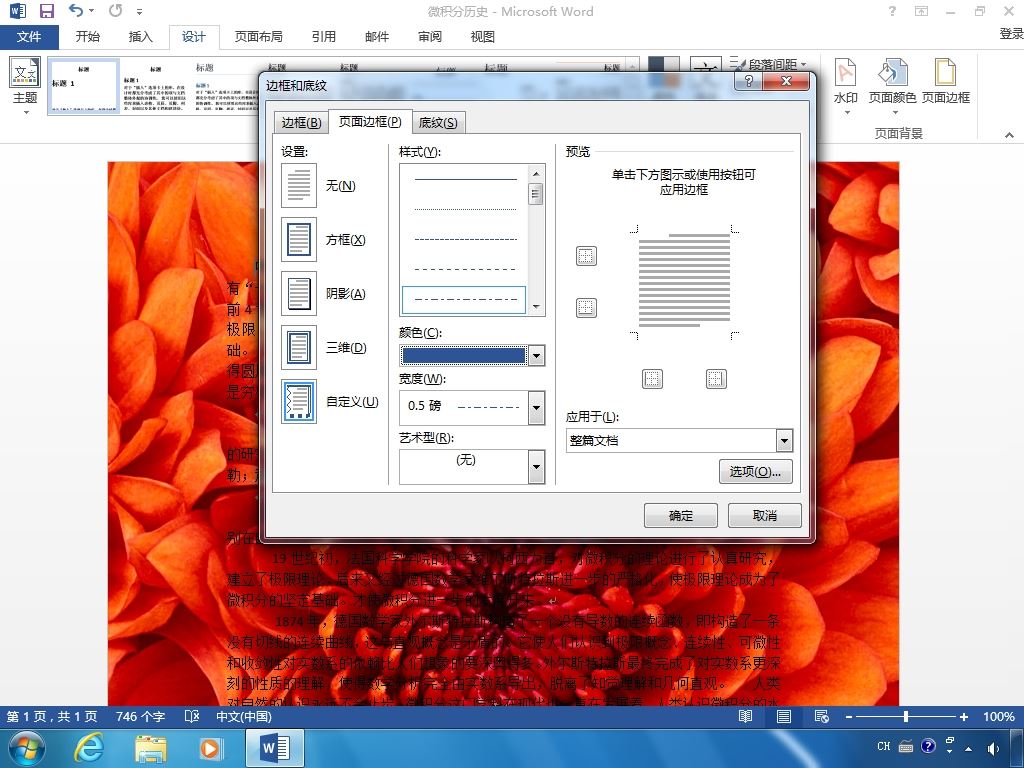The height and width of the screenshot is (768, 1024).
Task: Select the first document format thumbnail 标题 1
Action: click(x=84, y=87)
